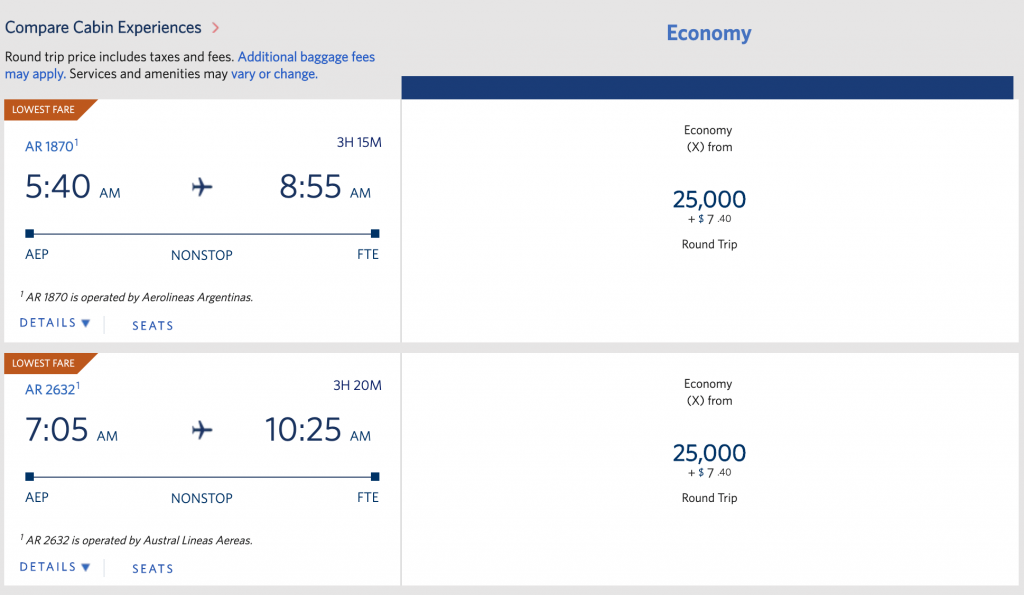Expand Details for flight AR 1870
The height and width of the screenshot is (595, 1024).
click(55, 323)
